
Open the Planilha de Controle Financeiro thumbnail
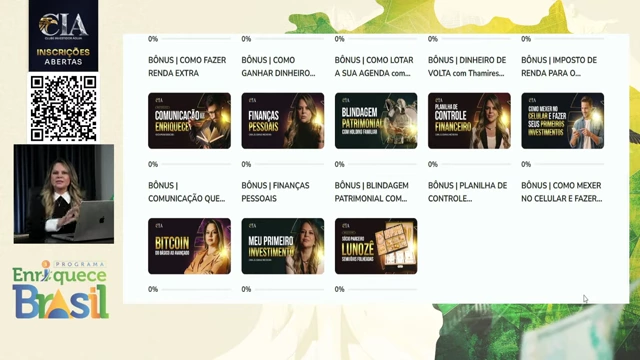tap(469, 121)
